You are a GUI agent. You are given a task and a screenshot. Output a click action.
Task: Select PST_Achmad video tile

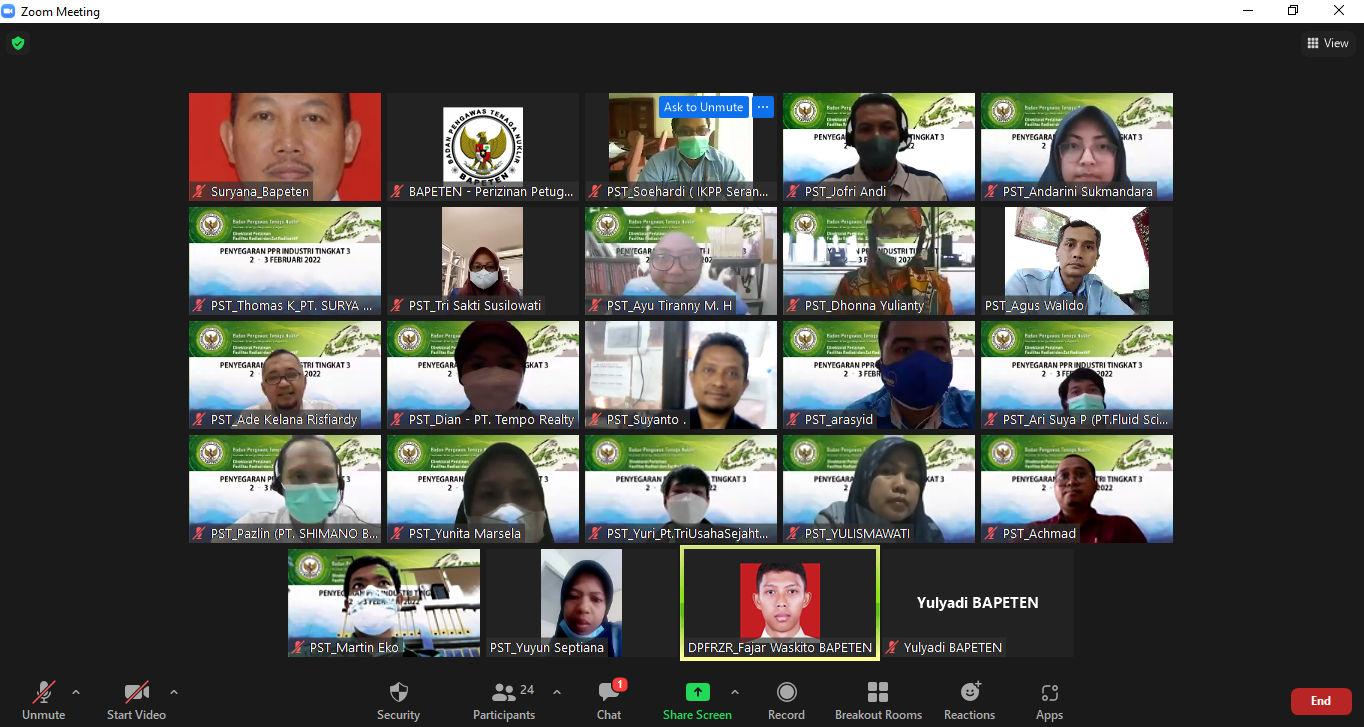click(1077, 489)
